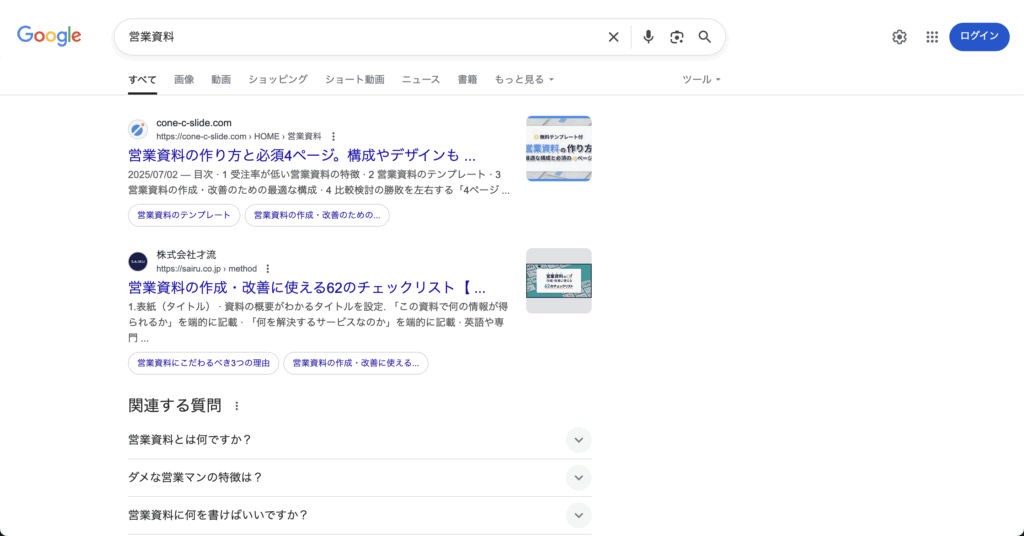Click the 株式会社才流 site name
Viewport: 1024px width, 536px height.
[x=186, y=255]
